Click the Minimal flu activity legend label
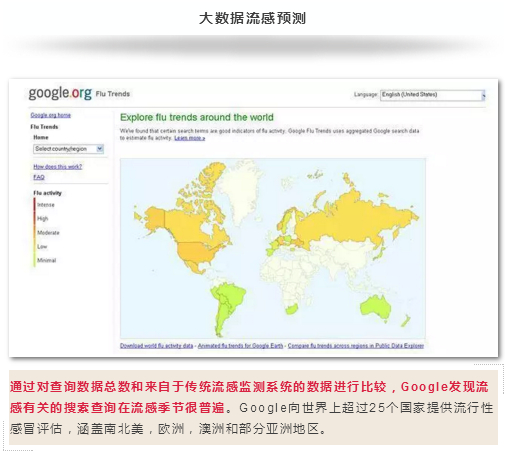Screen dimensions: 507x457 point(47,260)
